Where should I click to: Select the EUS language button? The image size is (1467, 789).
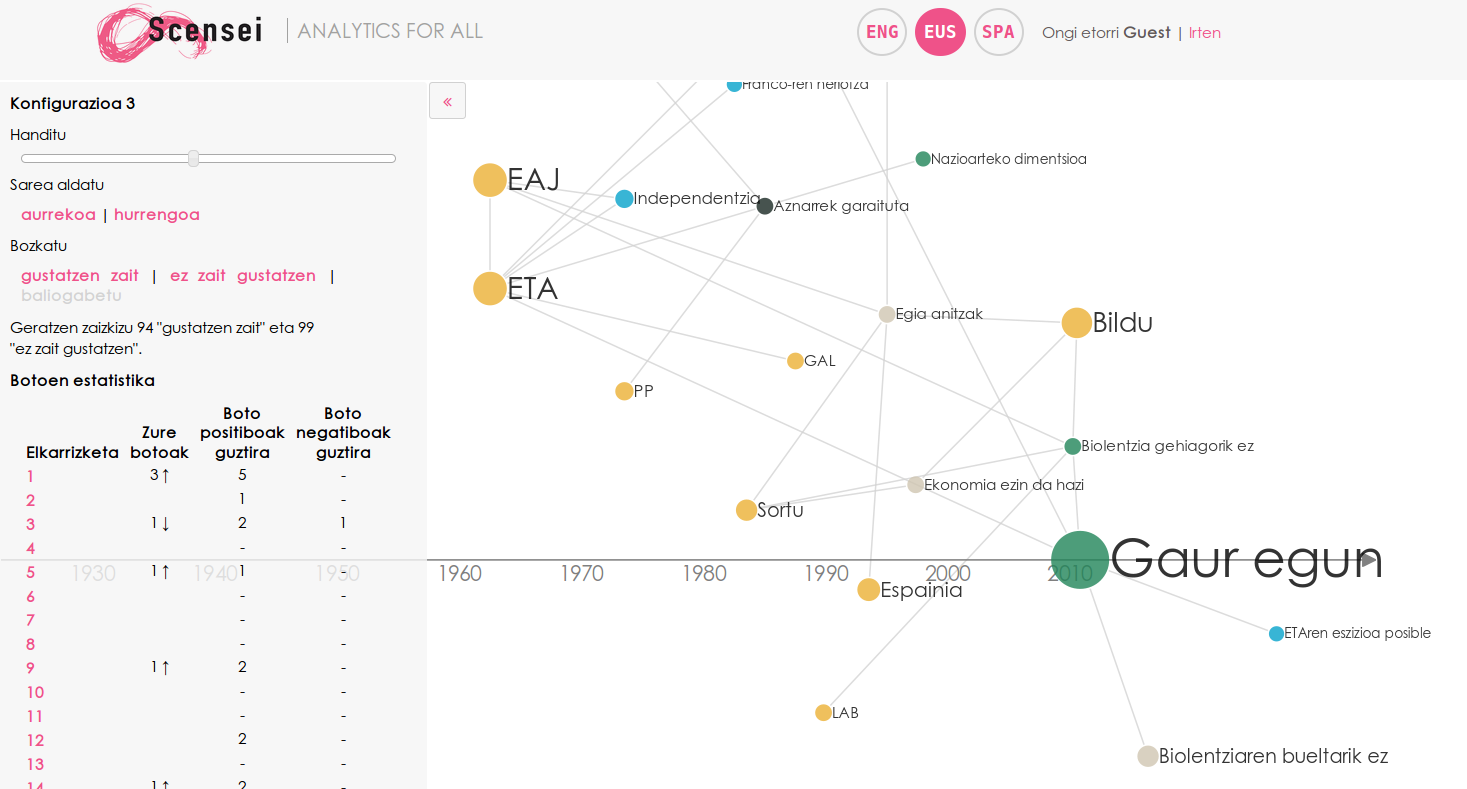point(940,32)
